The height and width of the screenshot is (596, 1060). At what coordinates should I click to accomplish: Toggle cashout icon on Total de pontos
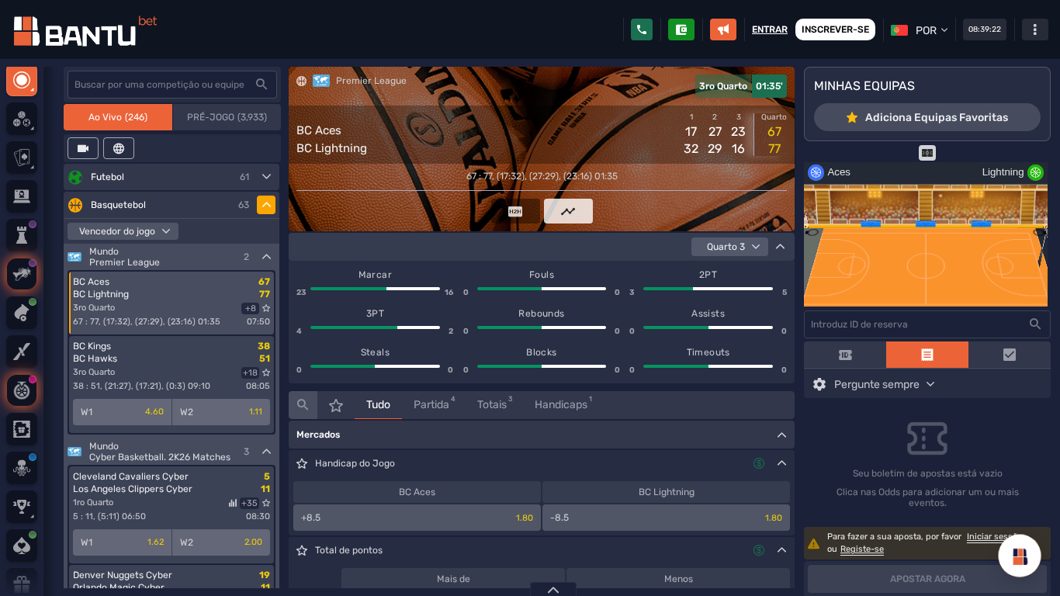click(758, 551)
